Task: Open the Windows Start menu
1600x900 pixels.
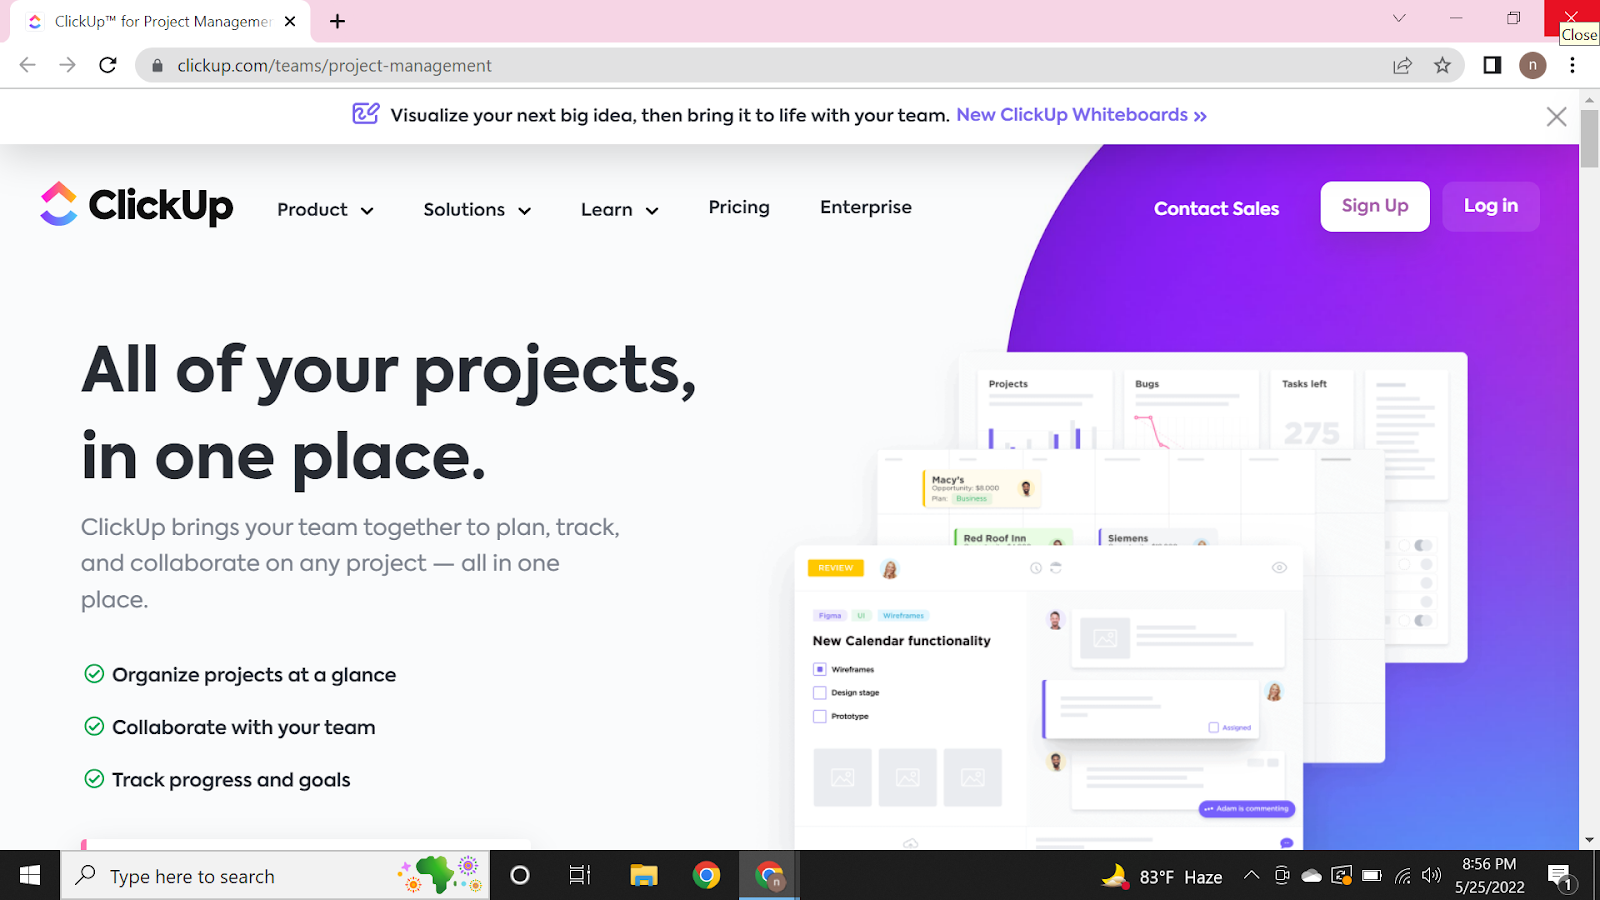Action: [30, 876]
